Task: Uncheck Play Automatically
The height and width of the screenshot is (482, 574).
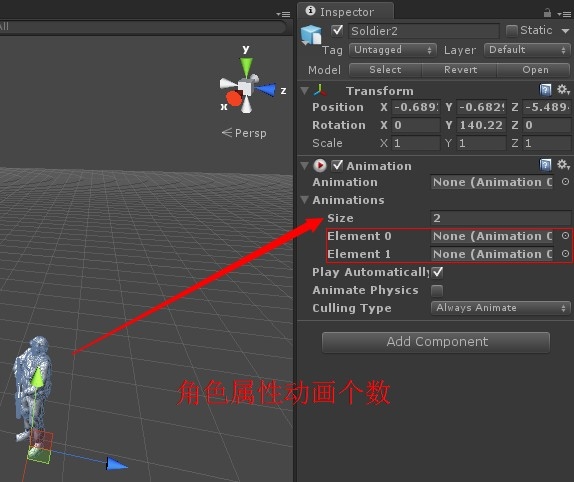Action: (x=437, y=272)
